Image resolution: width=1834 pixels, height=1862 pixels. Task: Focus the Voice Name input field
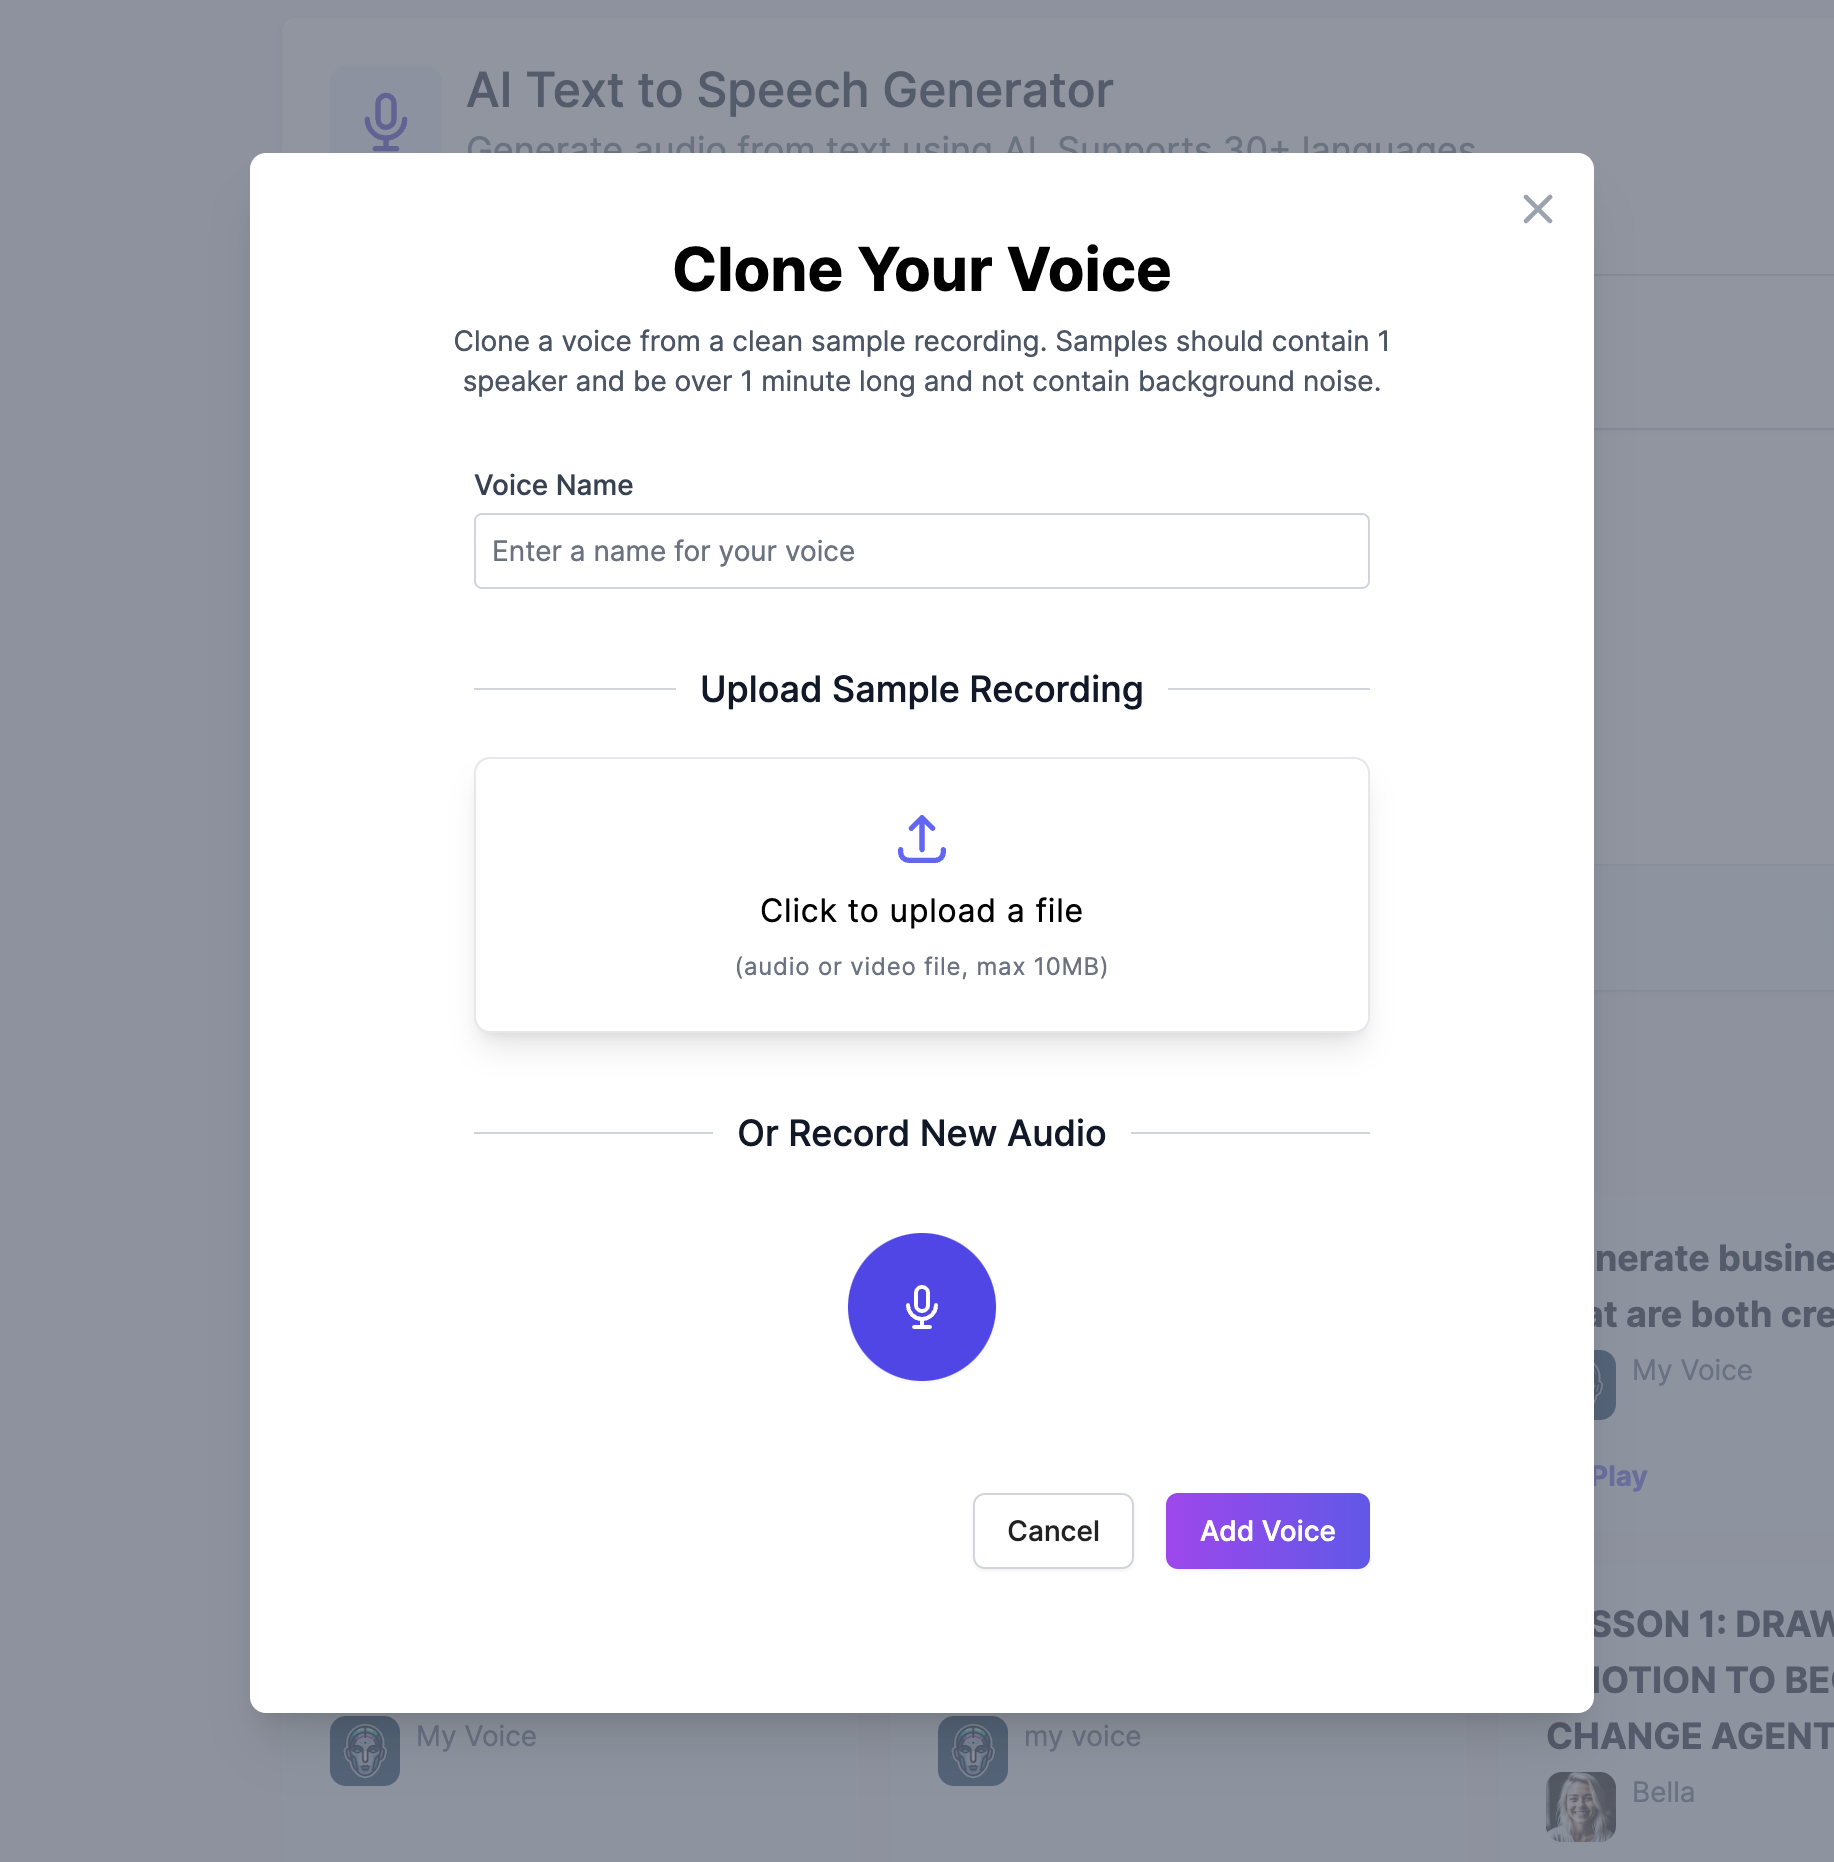(921, 551)
